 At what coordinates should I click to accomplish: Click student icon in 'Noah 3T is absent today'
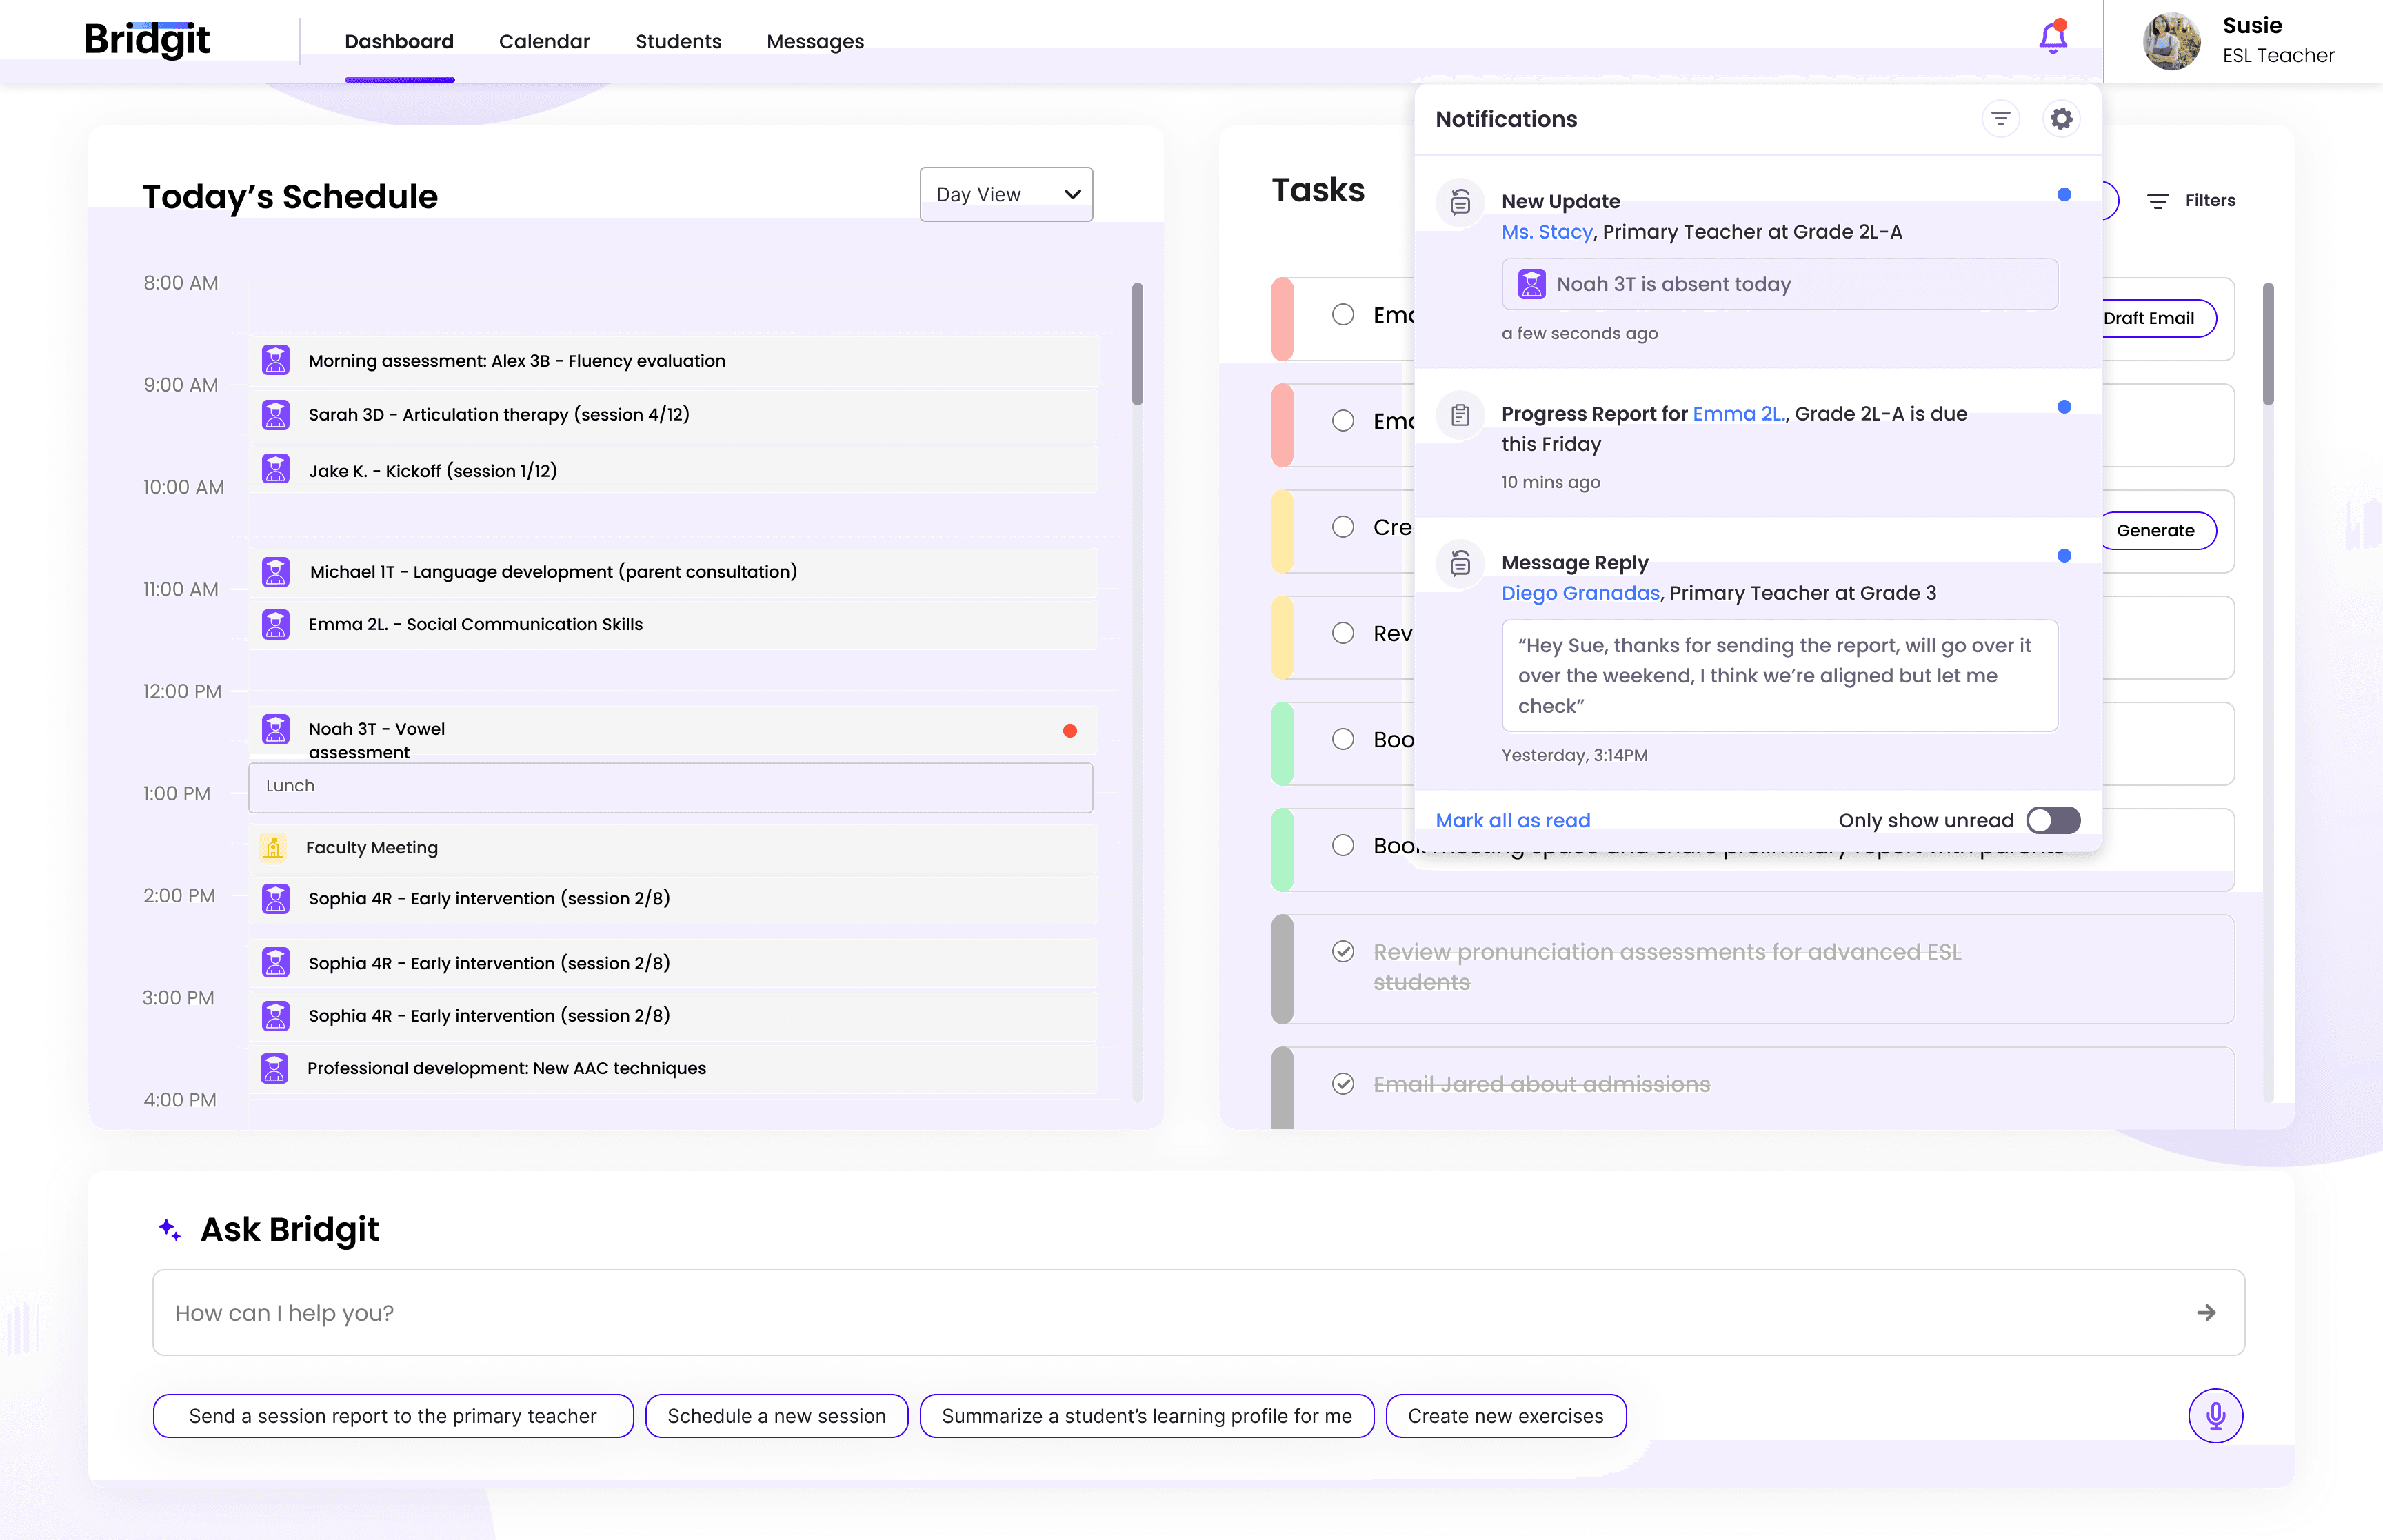tap(1531, 284)
